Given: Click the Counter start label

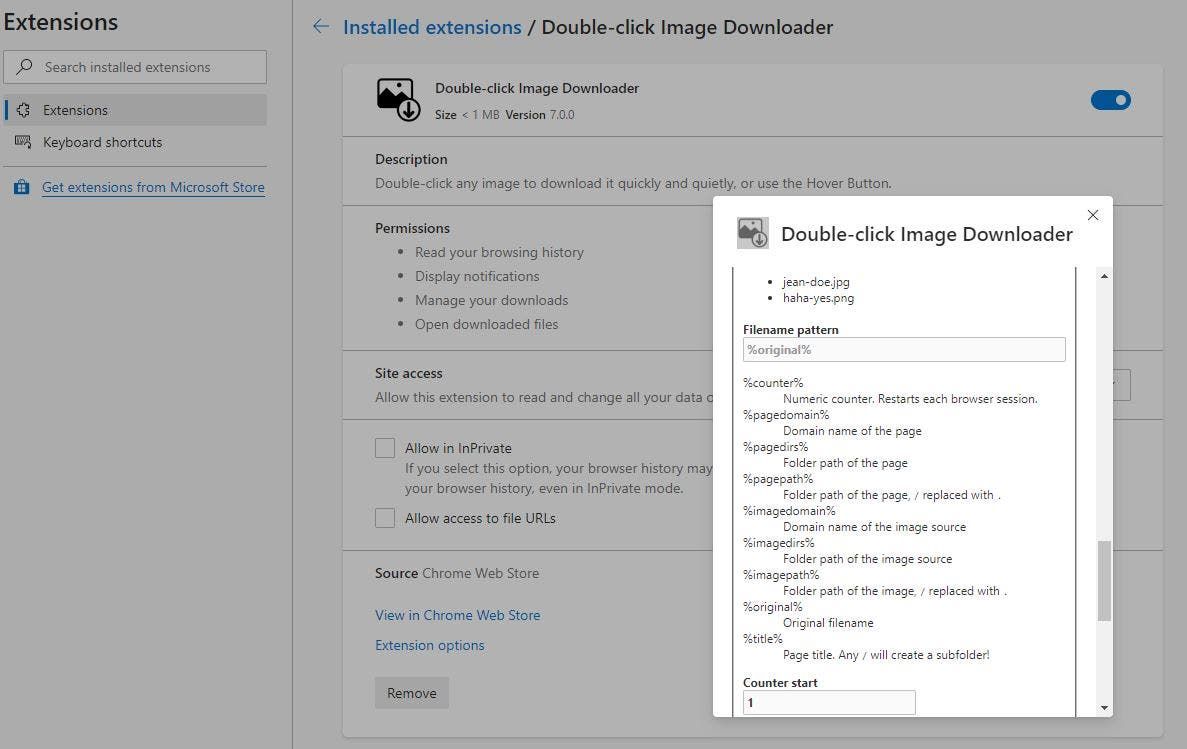Looking at the screenshot, I should pyautogui.click(x=780, y=682).
